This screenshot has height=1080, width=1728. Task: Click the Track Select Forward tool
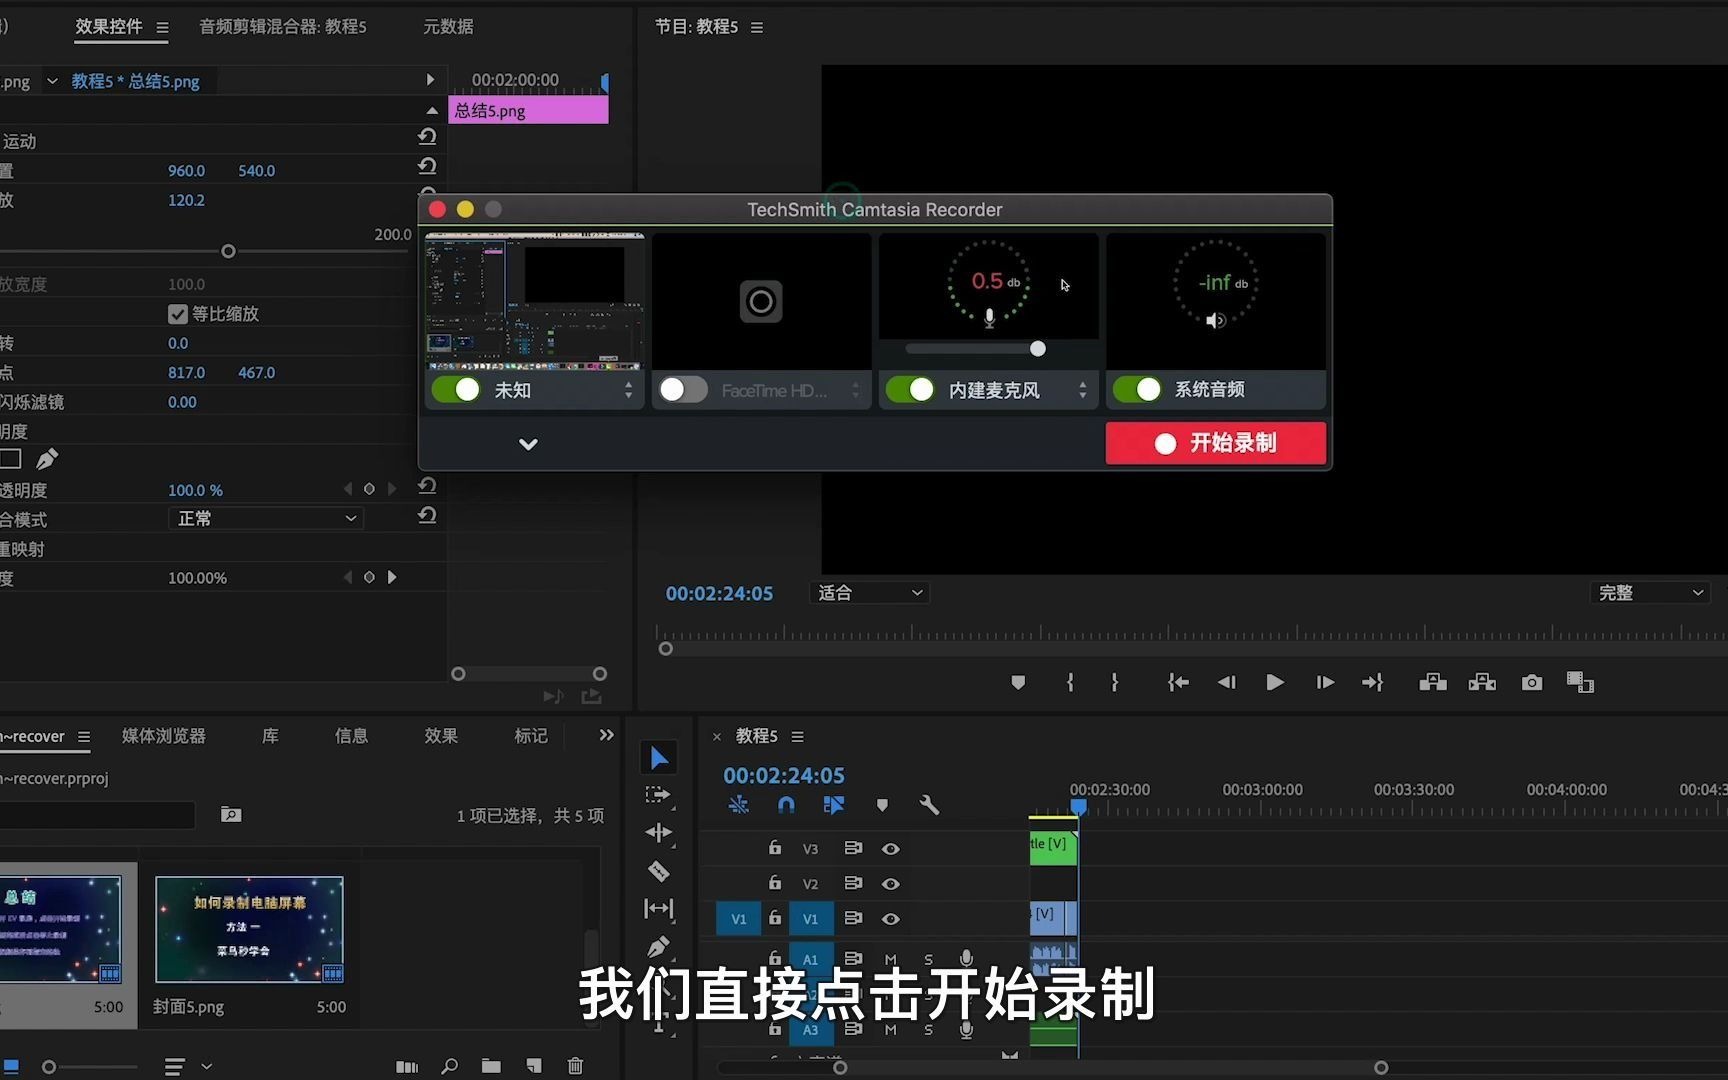[x=659, y=795]
